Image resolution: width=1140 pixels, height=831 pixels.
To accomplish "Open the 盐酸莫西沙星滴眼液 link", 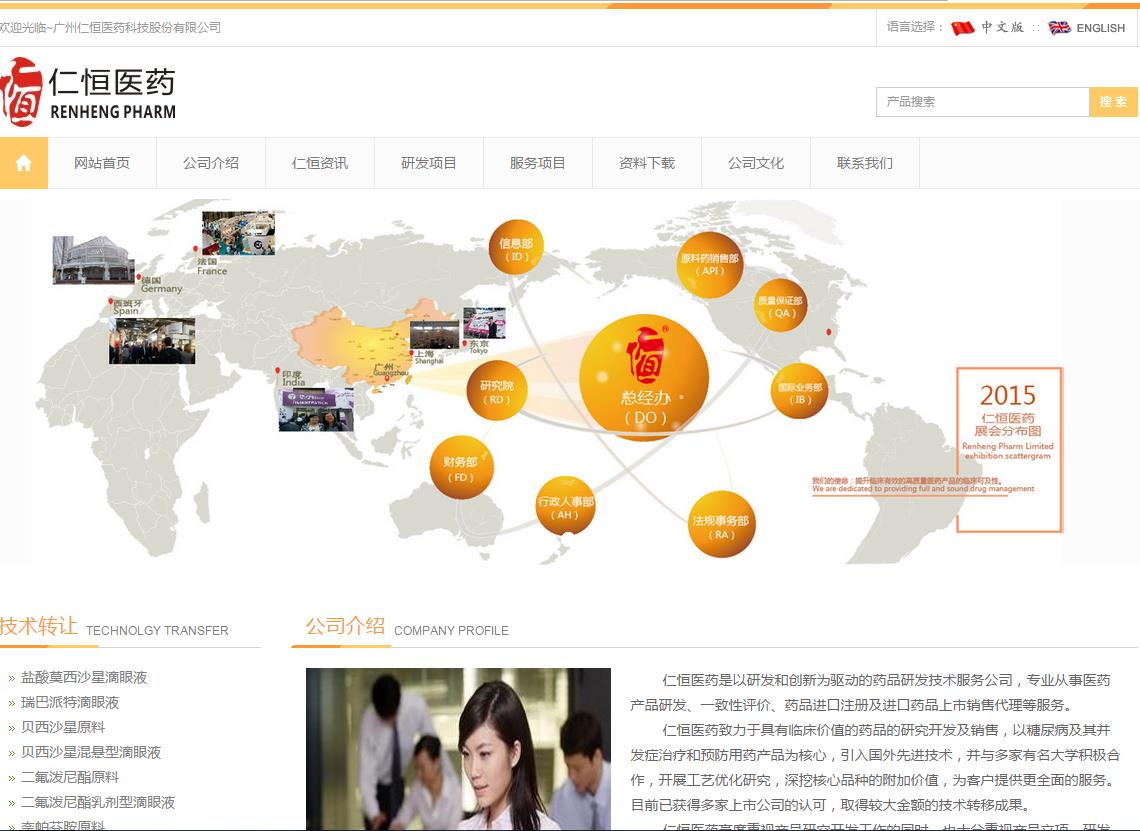I will (84, 678).
